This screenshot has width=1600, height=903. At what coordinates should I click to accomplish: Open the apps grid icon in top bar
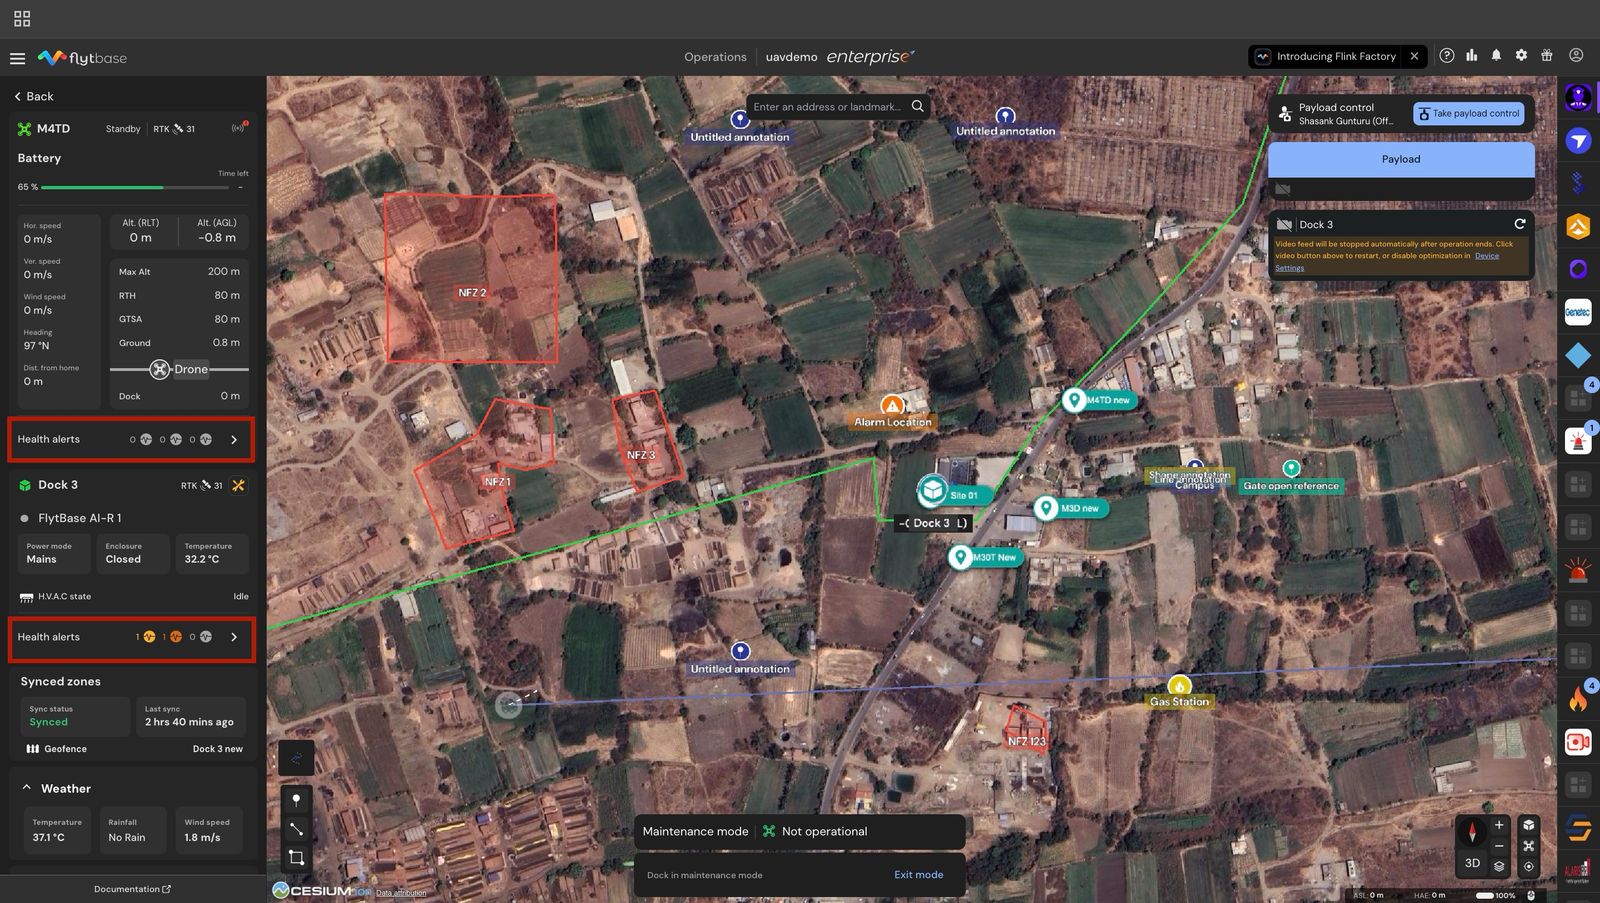(22, 19)
